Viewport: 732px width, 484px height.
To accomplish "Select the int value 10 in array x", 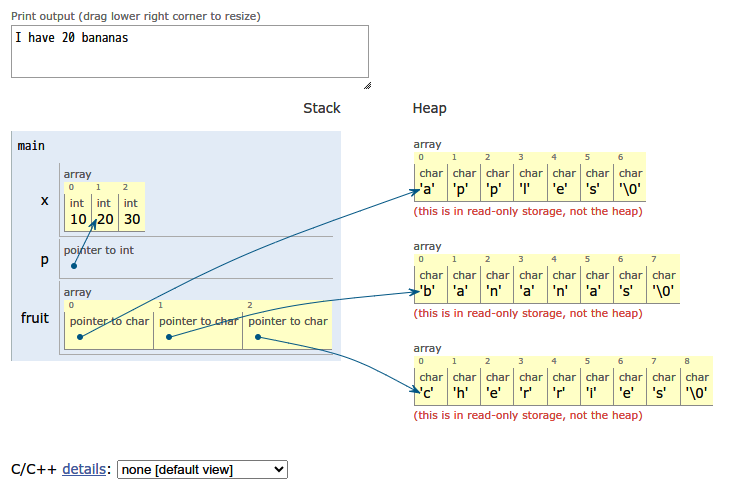I will pos(78,219).
